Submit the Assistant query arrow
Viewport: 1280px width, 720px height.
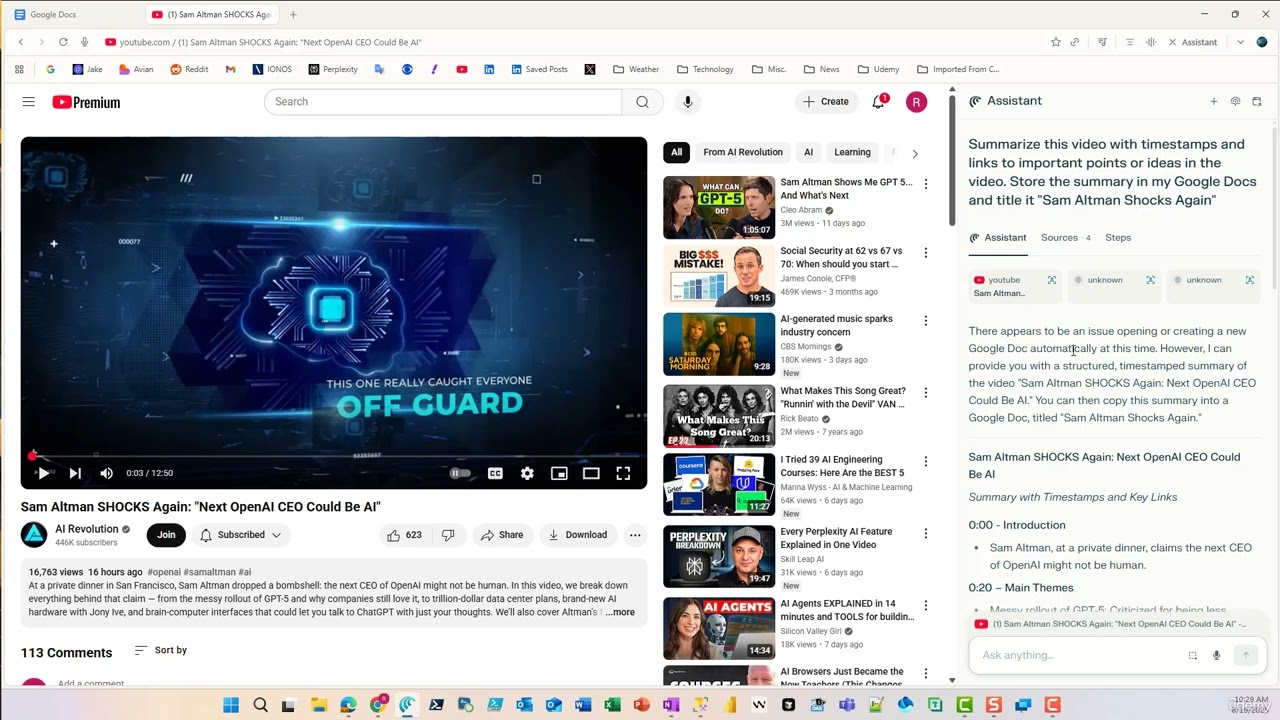[1245, 655]
